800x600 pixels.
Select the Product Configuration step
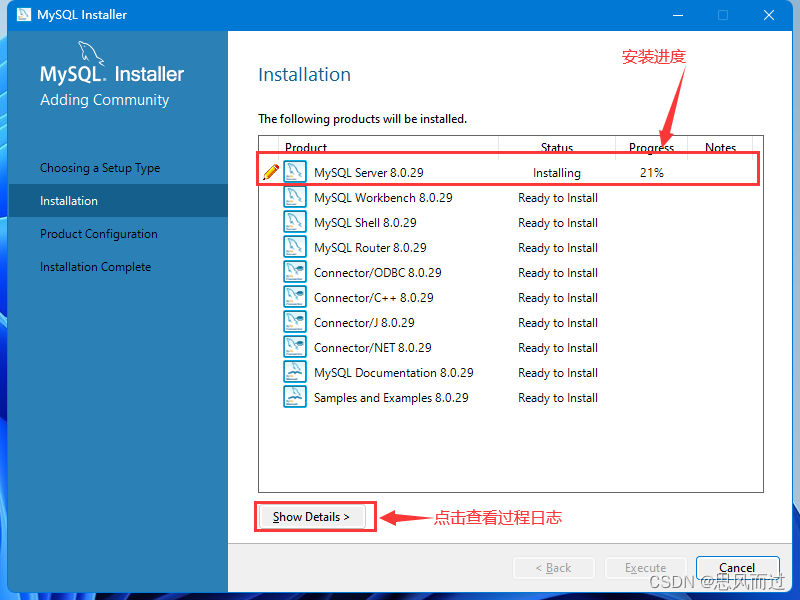click(99, 234)
